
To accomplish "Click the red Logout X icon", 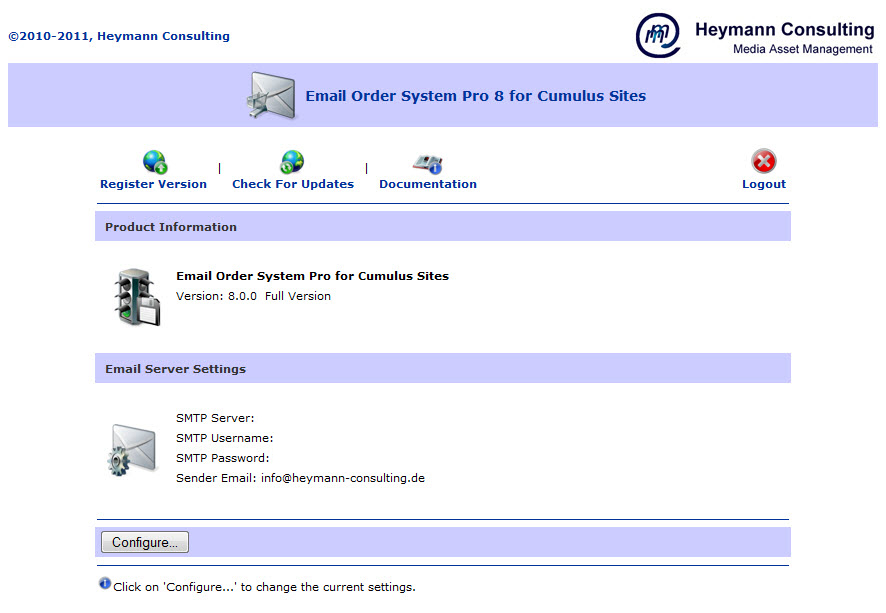I will tap(764, 161).
